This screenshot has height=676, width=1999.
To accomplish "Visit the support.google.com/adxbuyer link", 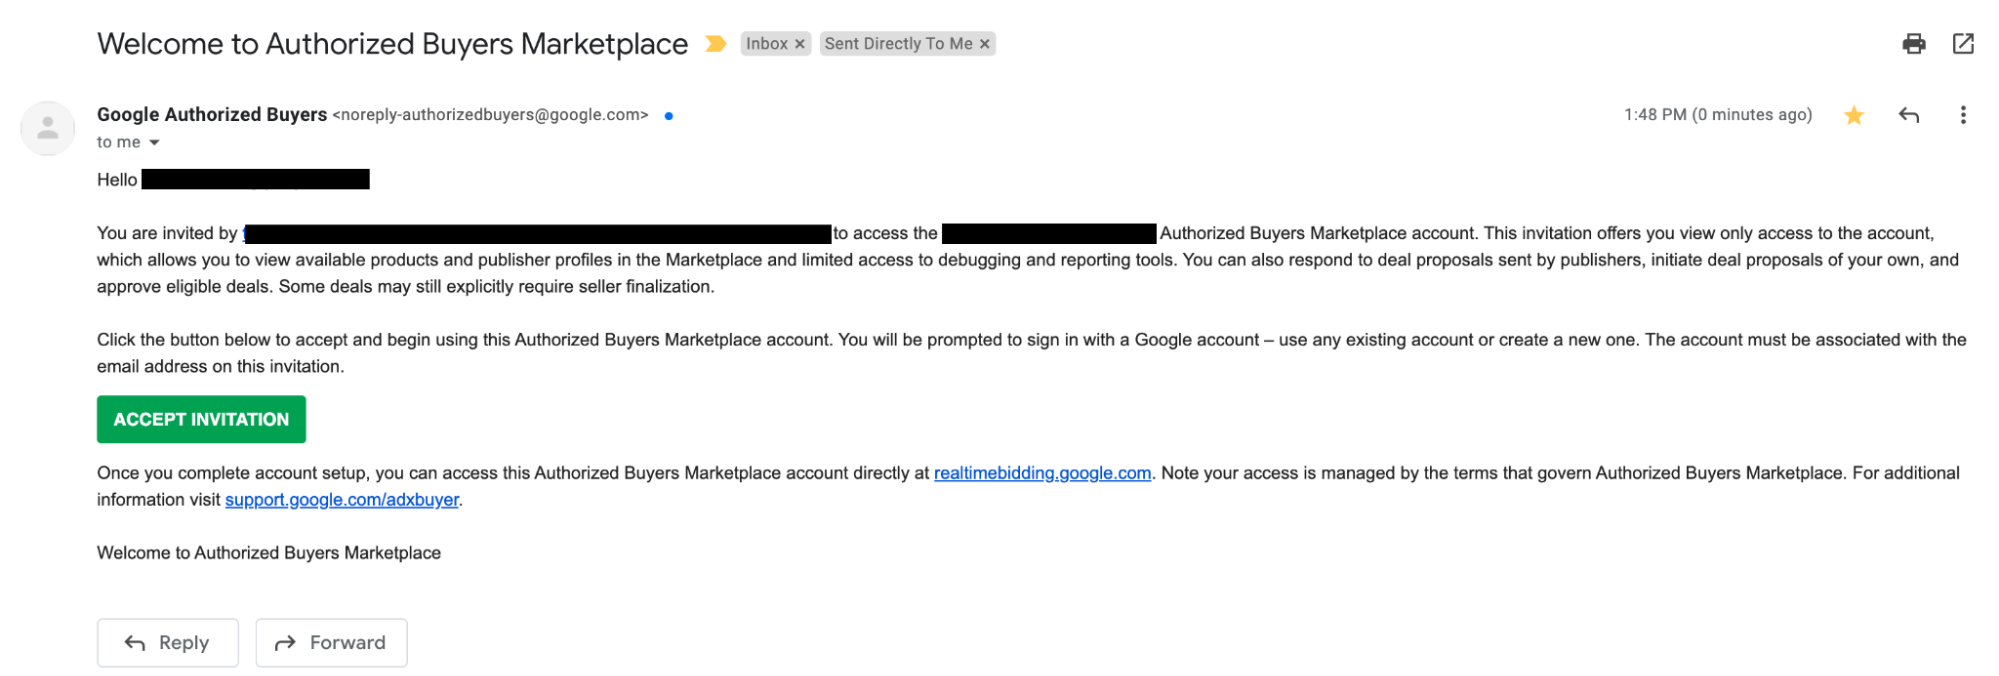I will [x=341, y=500].
